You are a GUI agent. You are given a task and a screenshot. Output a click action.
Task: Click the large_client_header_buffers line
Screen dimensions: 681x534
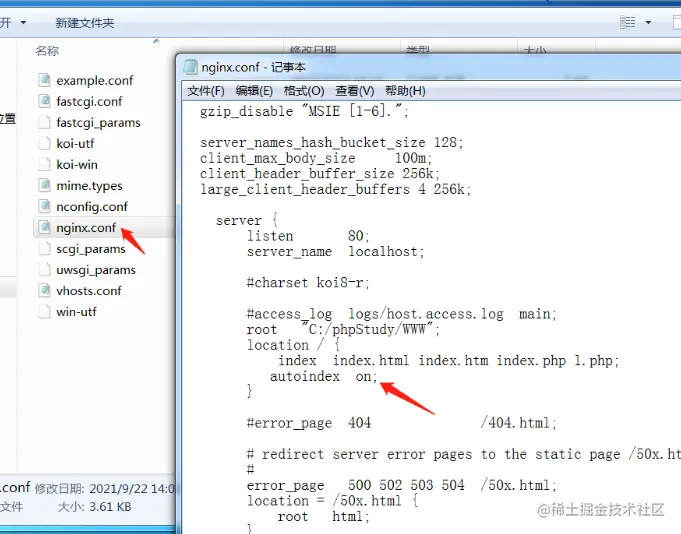click(335, 190)
